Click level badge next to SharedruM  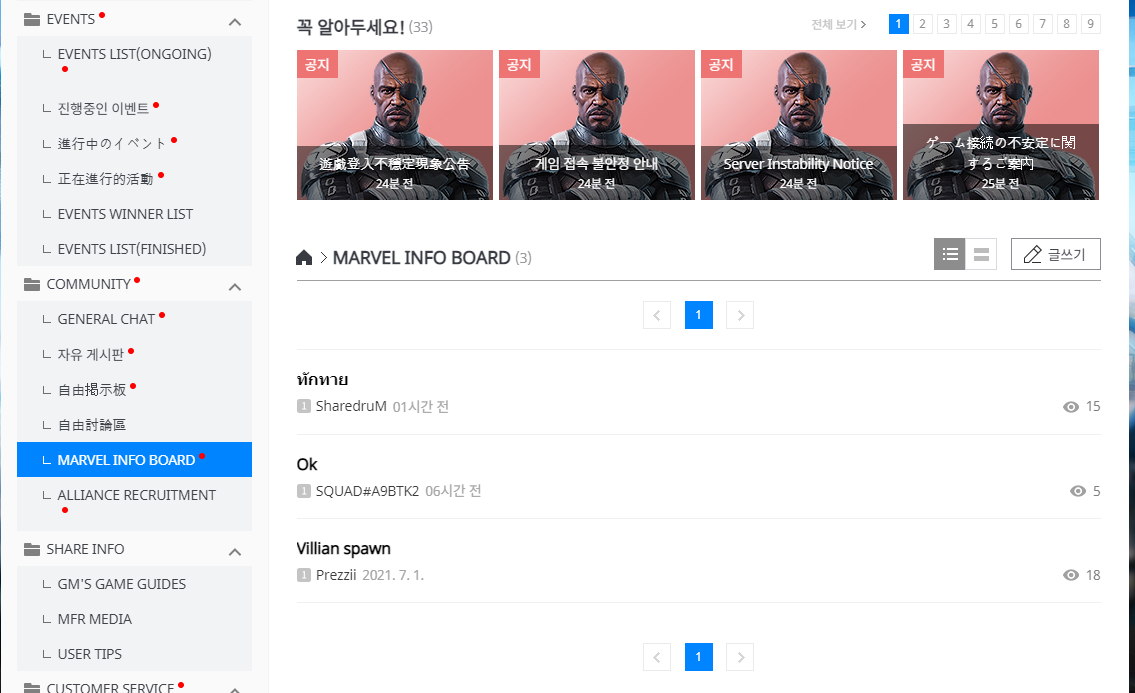[x=304, y=406]
